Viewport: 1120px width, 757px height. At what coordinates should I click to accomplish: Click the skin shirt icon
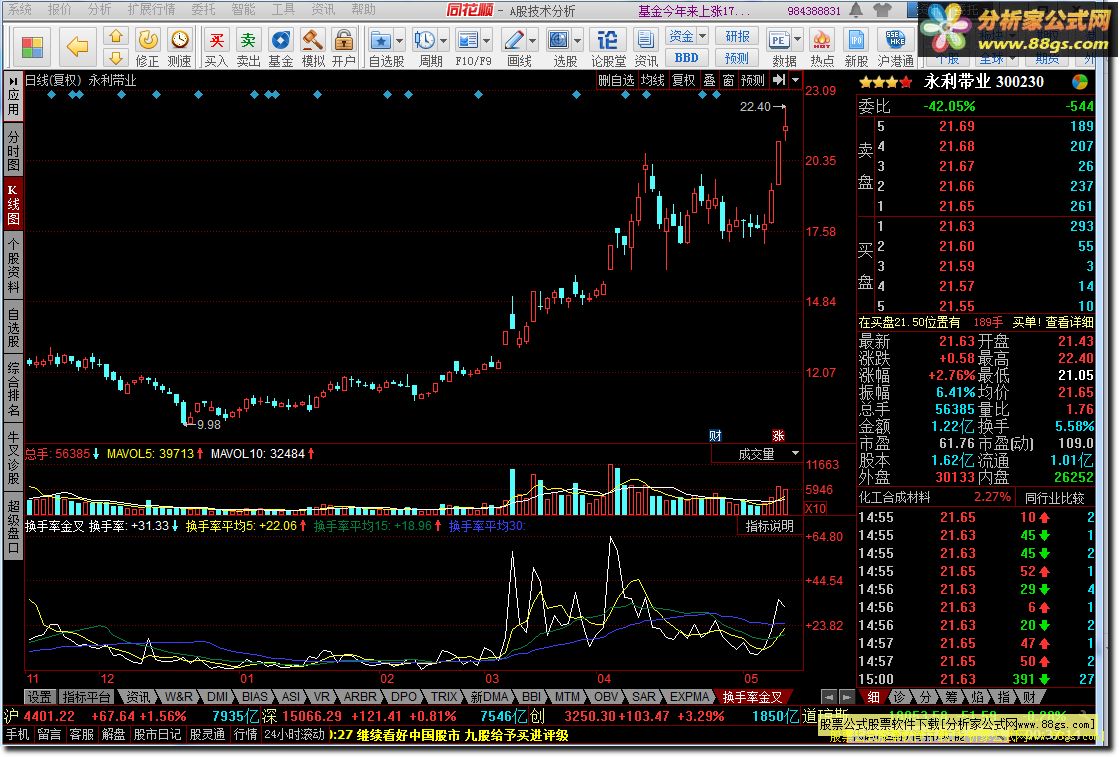[883, 10]
